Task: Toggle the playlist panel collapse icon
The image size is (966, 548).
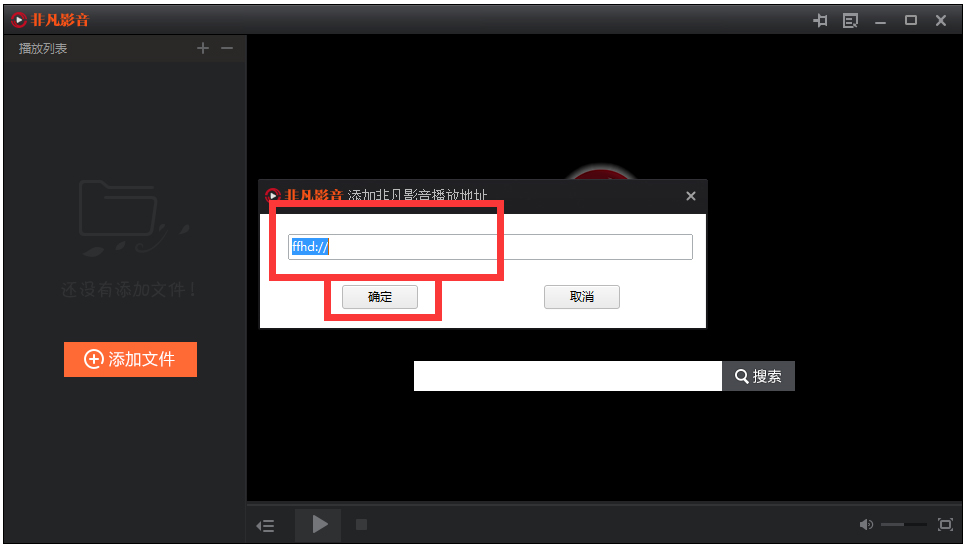Action: click(266, 525)
